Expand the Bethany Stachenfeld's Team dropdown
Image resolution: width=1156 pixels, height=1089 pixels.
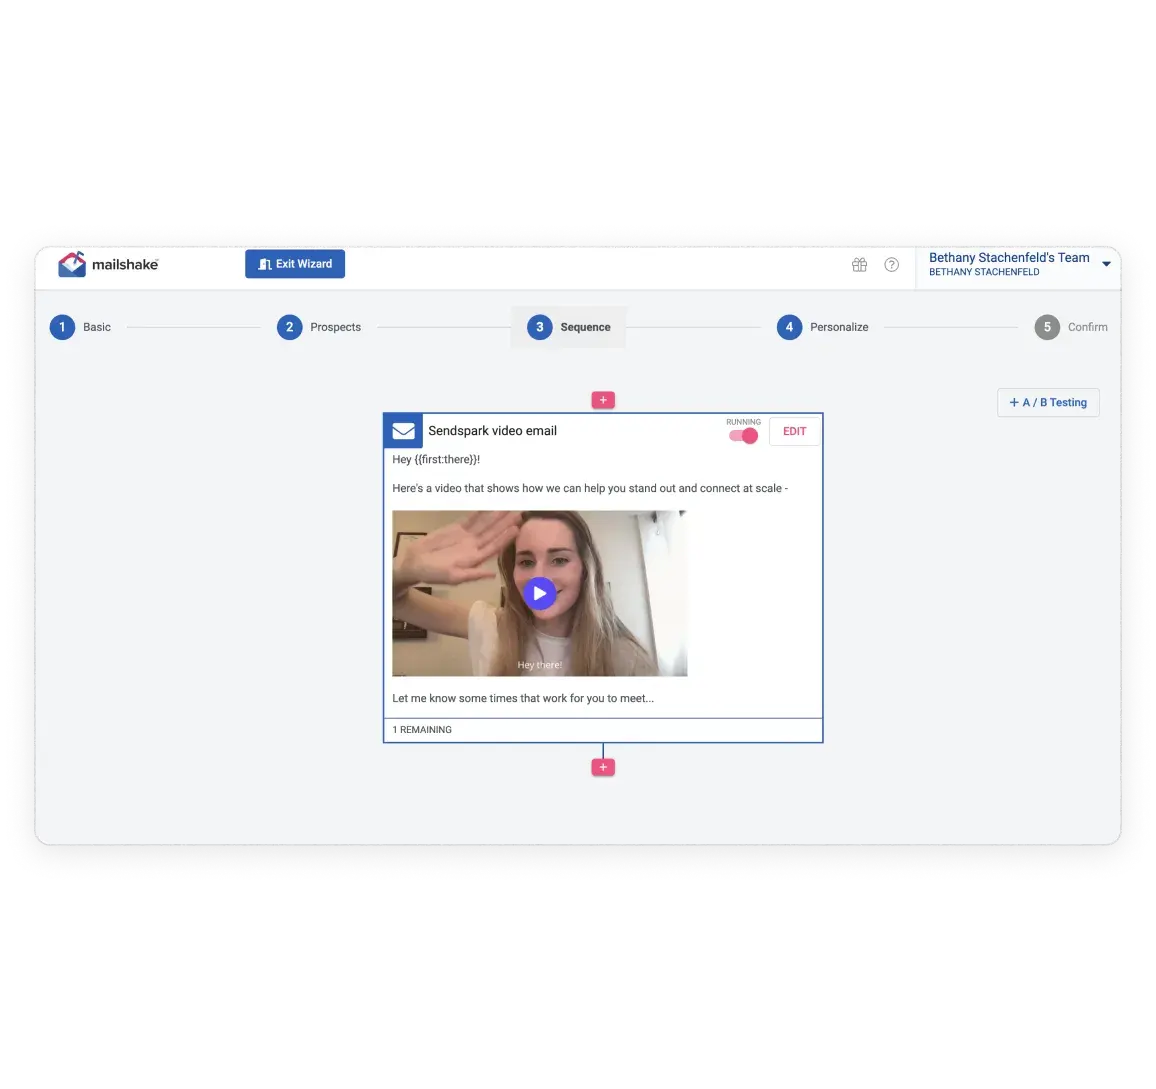coord(1106,264)
